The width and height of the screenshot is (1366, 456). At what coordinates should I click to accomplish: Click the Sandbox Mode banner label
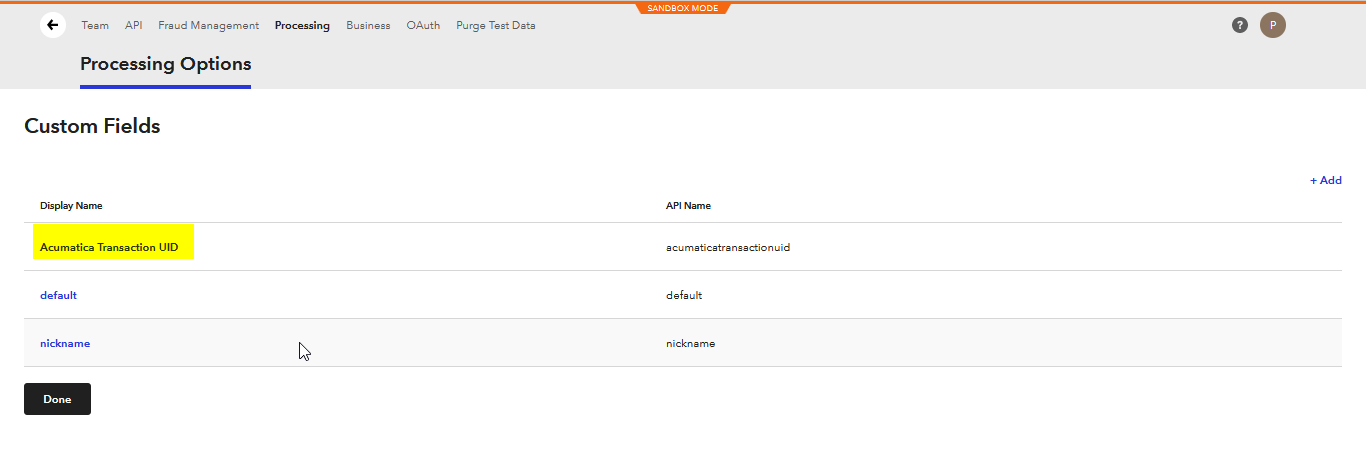click(683, 8)
